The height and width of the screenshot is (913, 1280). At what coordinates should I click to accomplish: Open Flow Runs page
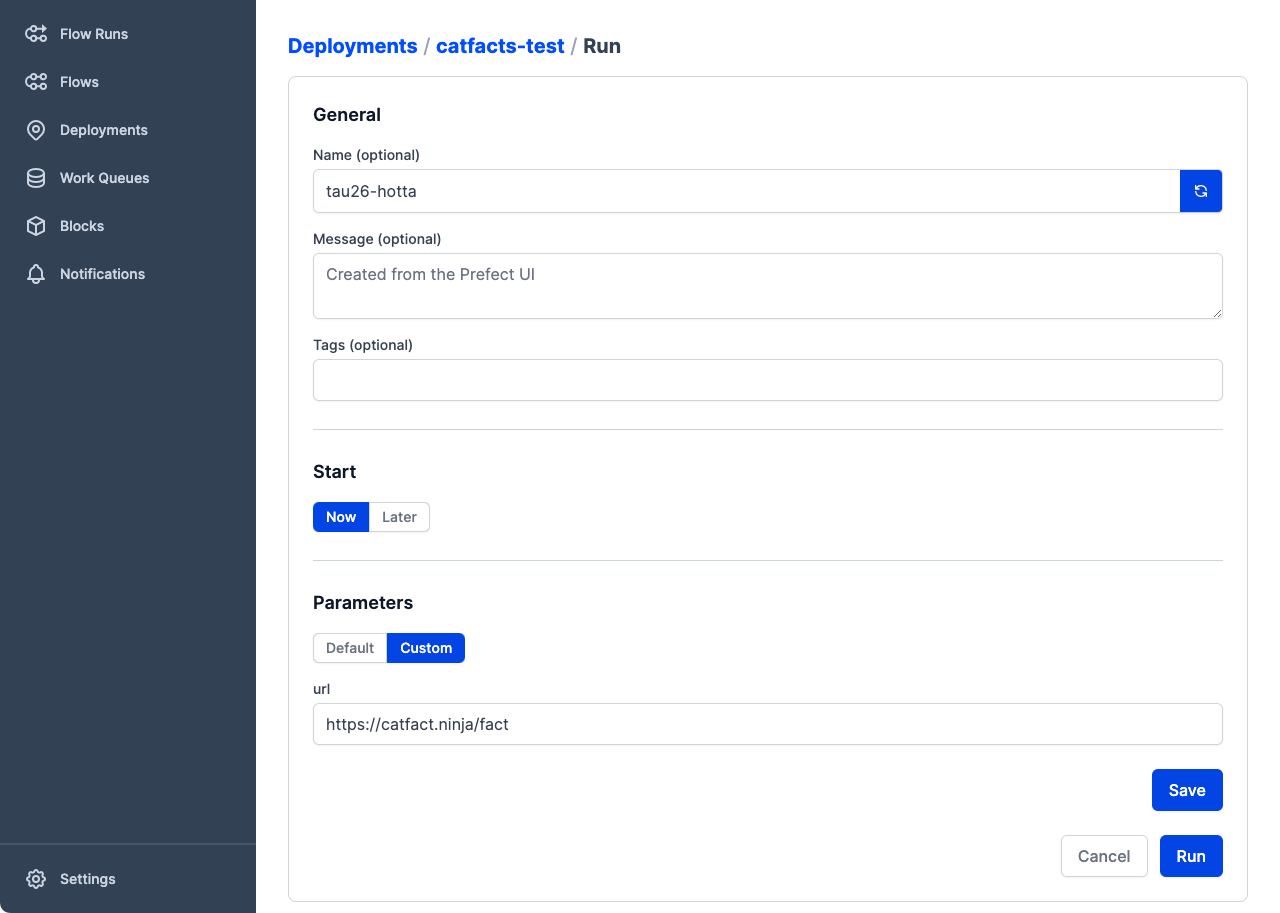[94, 34]
